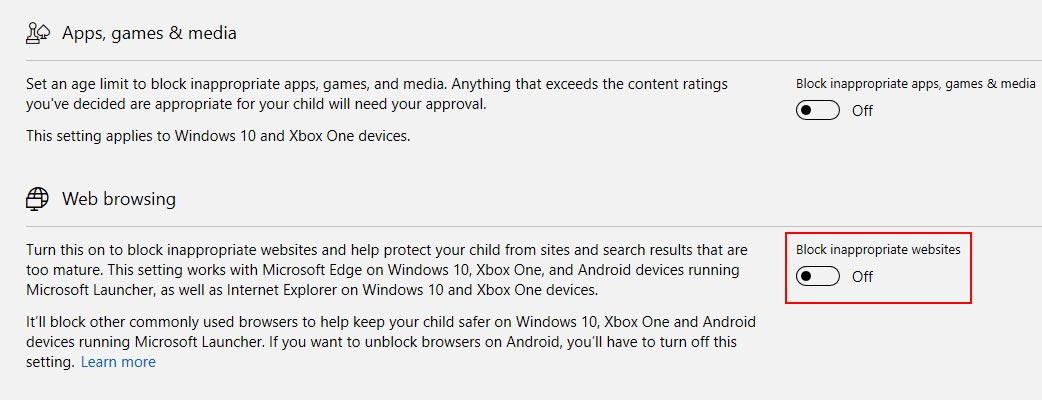The width and height of the screenshot is (1042, 400).
Task: Click the divider line below the Web browsing heading
Action: tap(534, 227)
